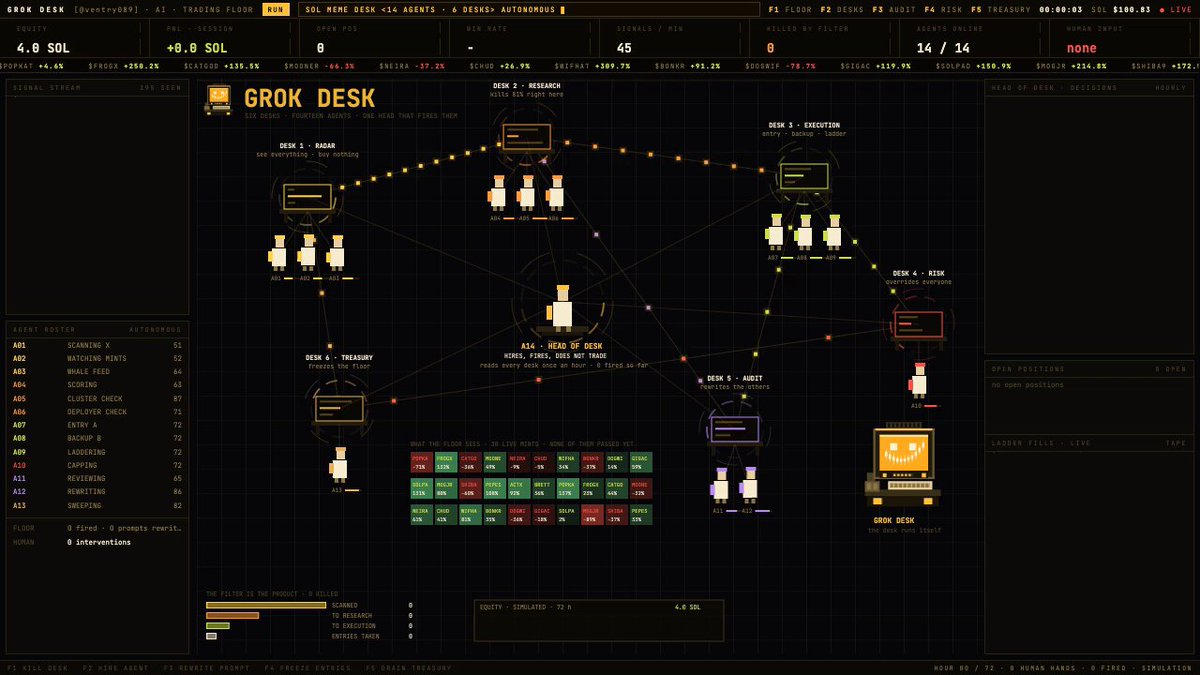Click the Desk 1 Radar monitor icon
The width and height of the screenshot is (1200, 675).
coord(307,197)
